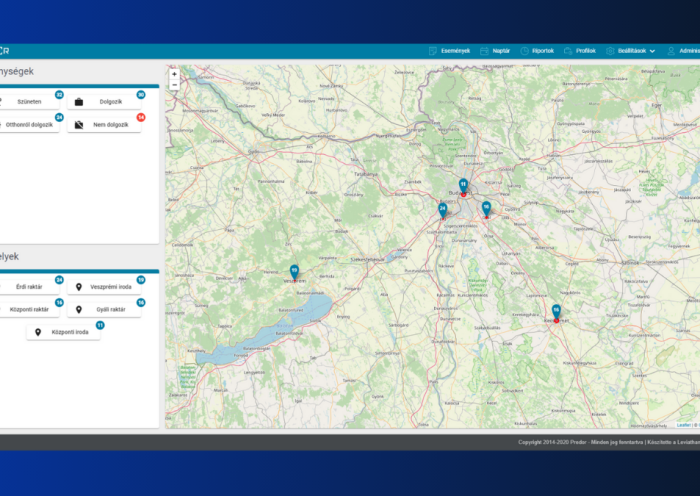Select the southeastern map pin near Kecskemét
700x496 pixels.
[x=556, y=312]
